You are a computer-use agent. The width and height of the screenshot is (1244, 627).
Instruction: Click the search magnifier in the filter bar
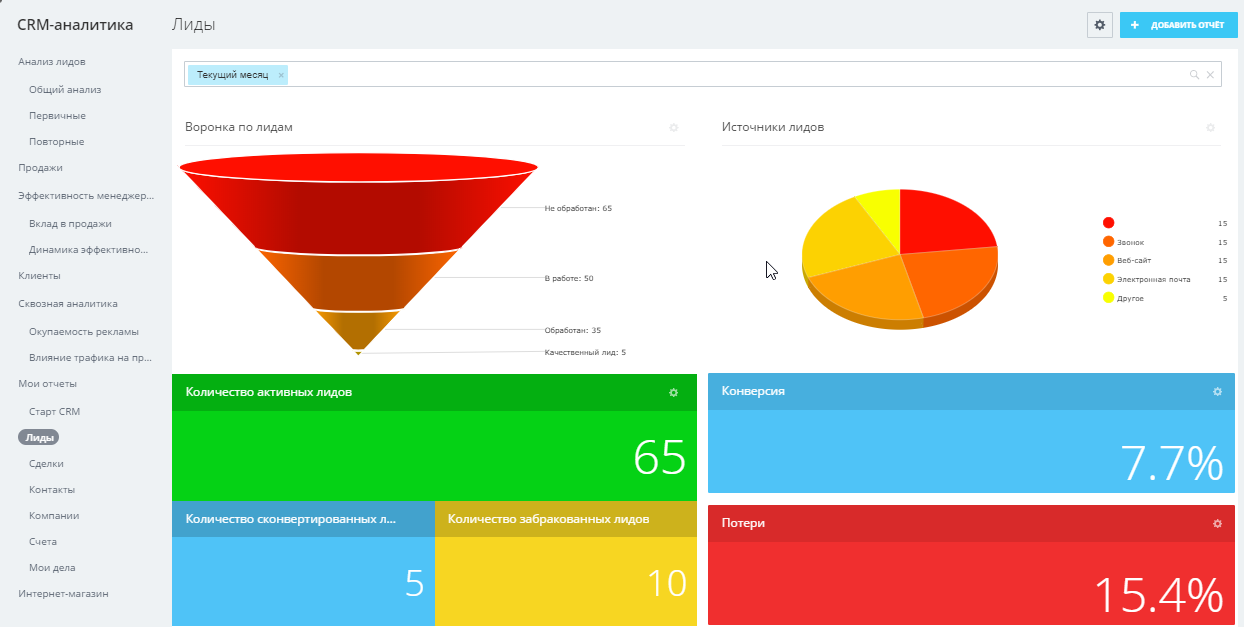click(x=1194, y=75)
